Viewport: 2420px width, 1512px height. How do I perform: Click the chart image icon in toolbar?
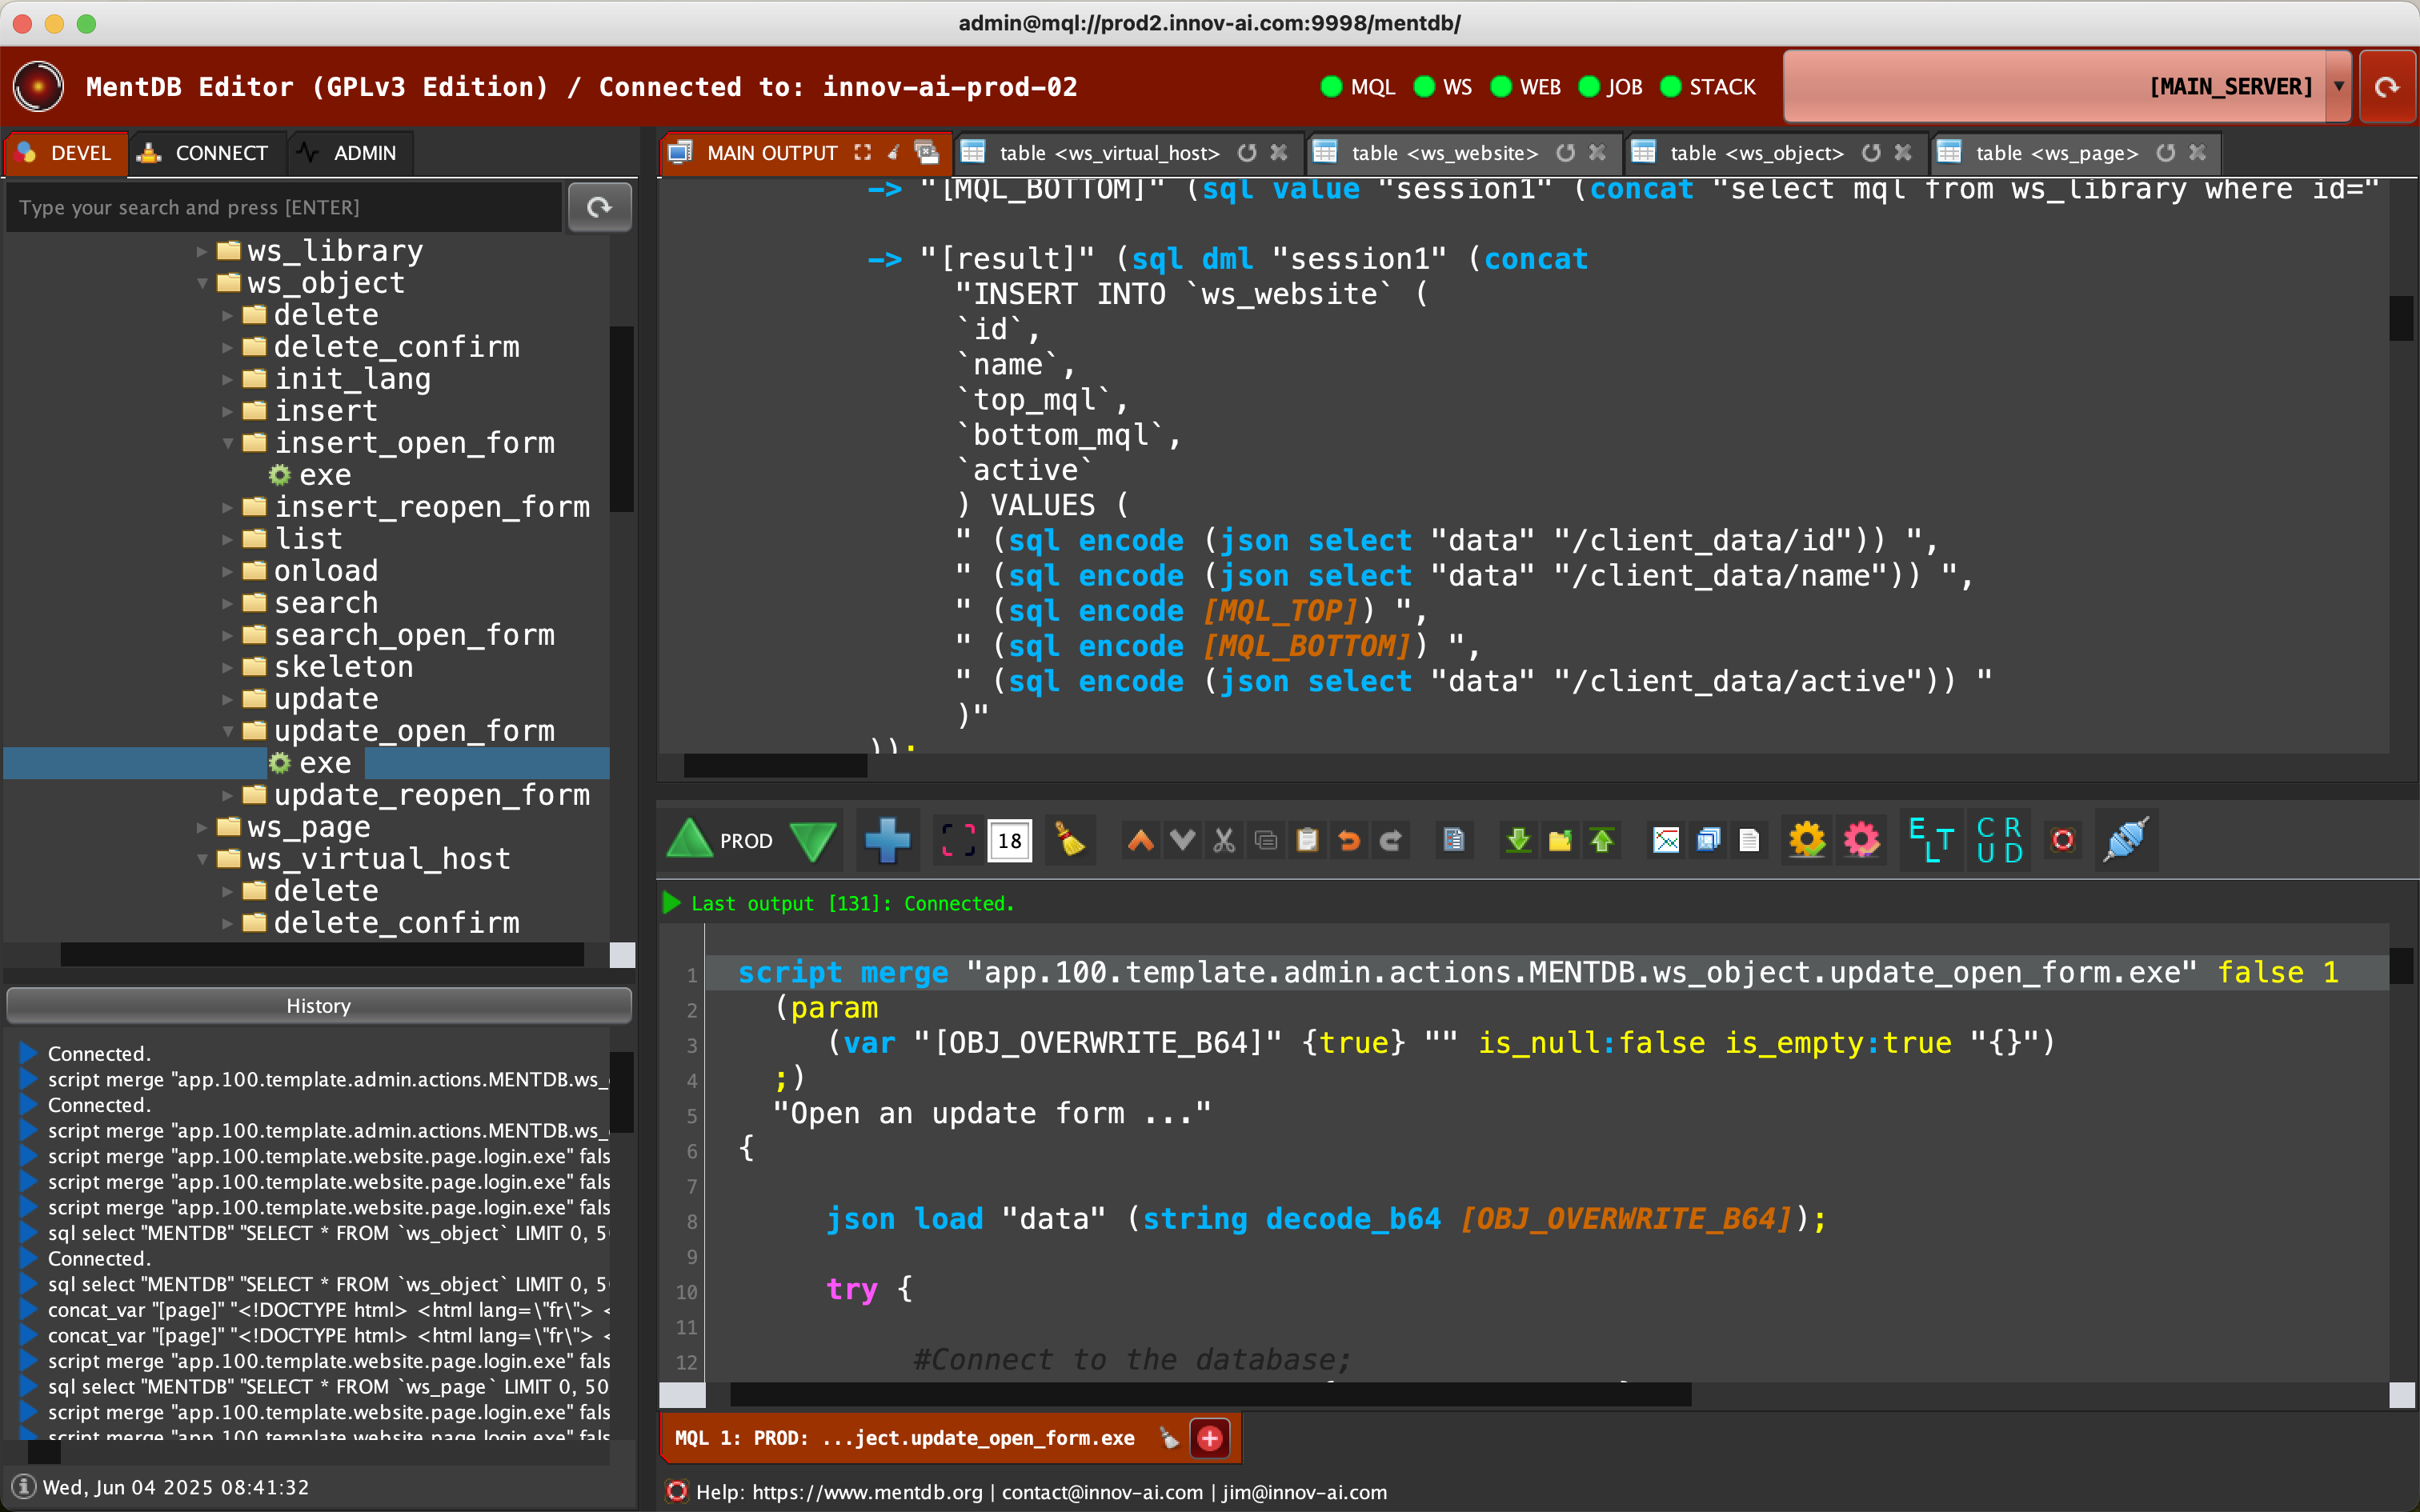pyautogui.click(x=1666, y=840)
